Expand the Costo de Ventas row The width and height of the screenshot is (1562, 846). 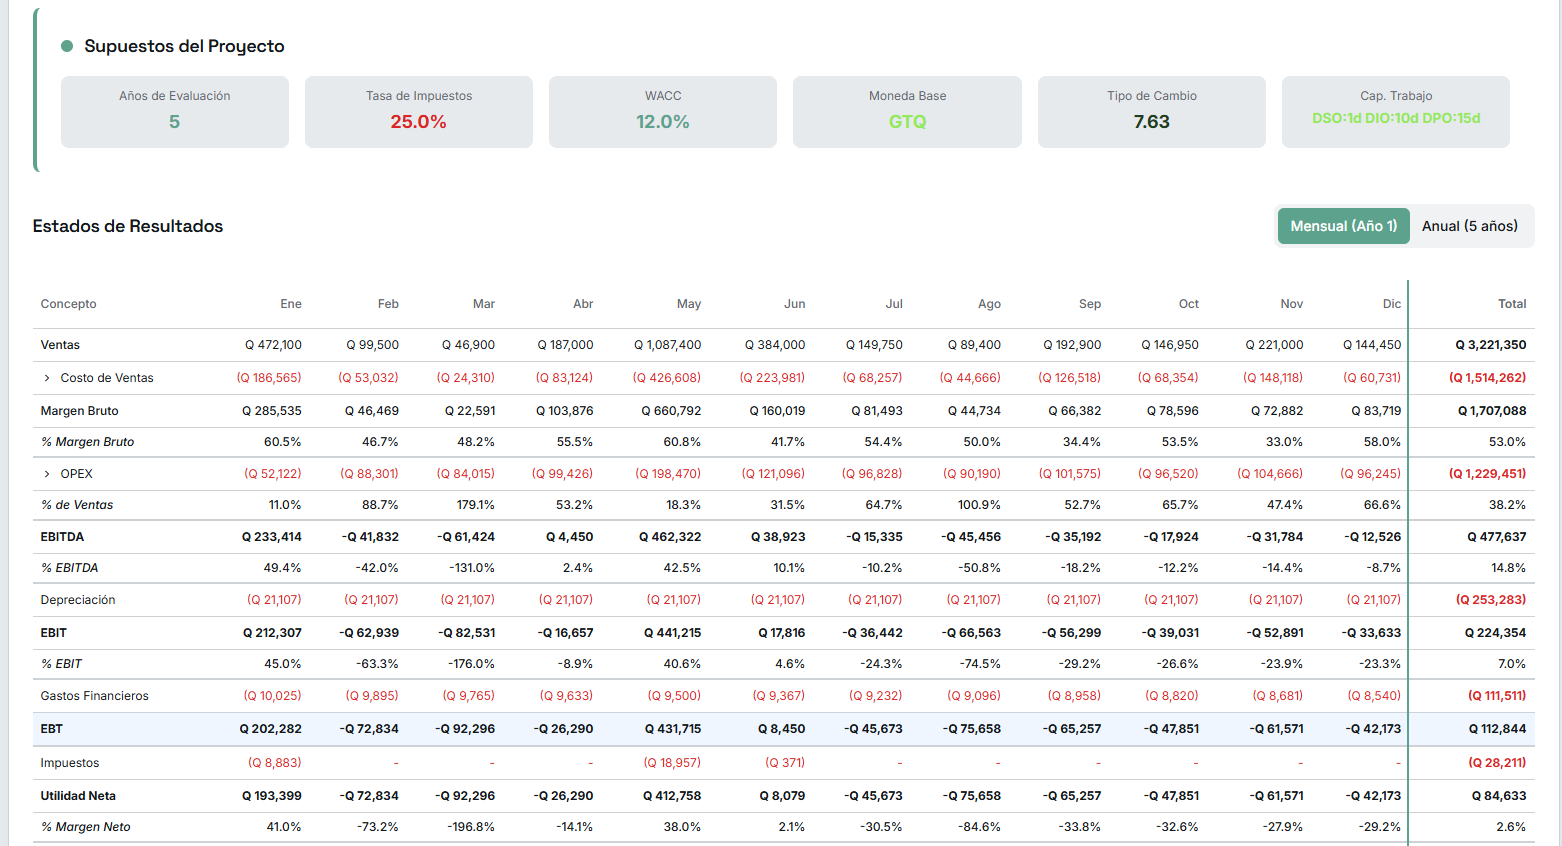[47, 378]
